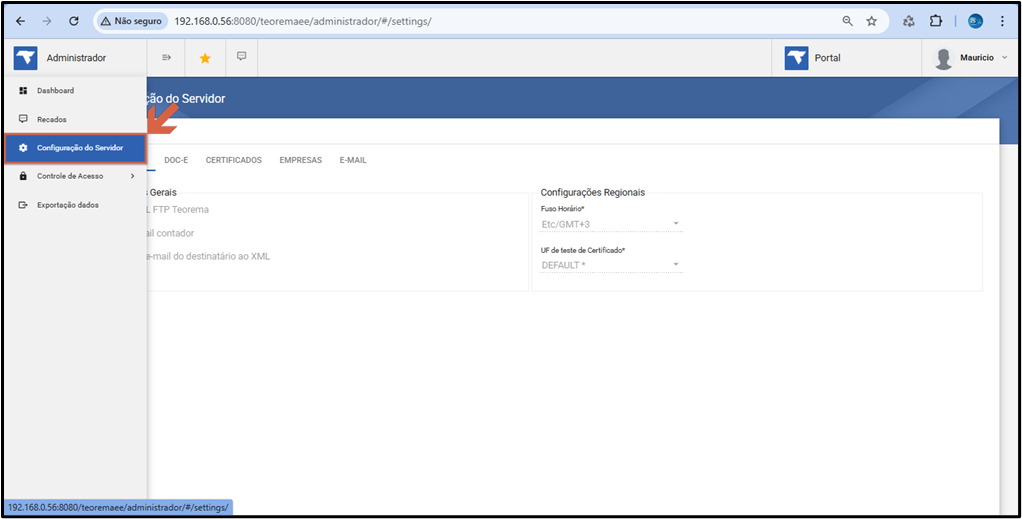Click the 'FTP Teorema' option text
The width and height of the screenshot is (1022, 519).
pos(182,209)
